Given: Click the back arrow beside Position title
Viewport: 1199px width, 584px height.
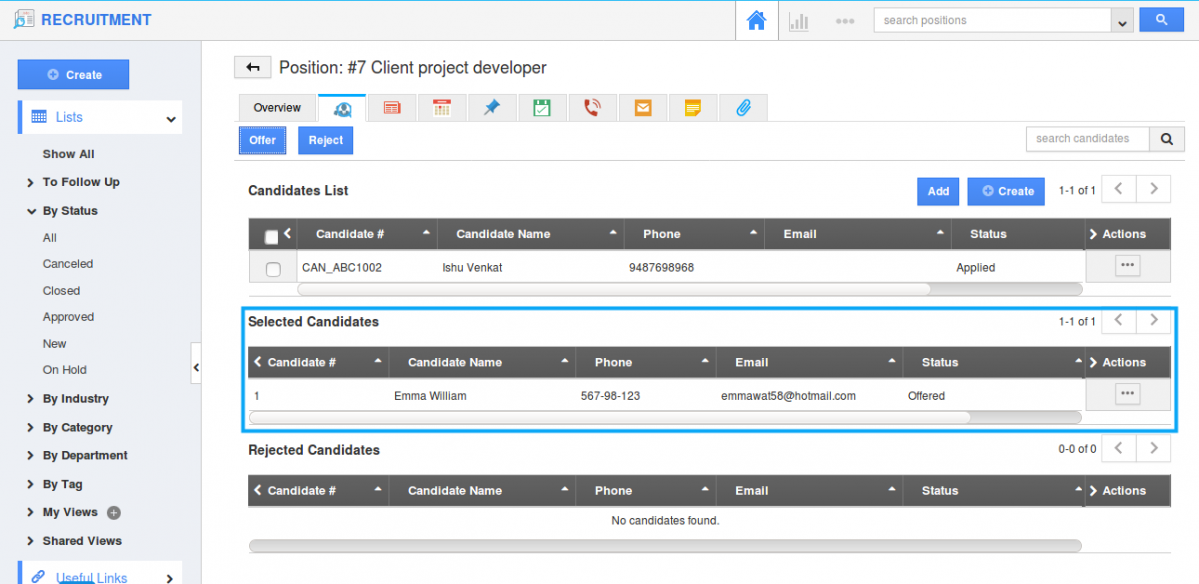Looking at the screenshot, I should point(252,68).
